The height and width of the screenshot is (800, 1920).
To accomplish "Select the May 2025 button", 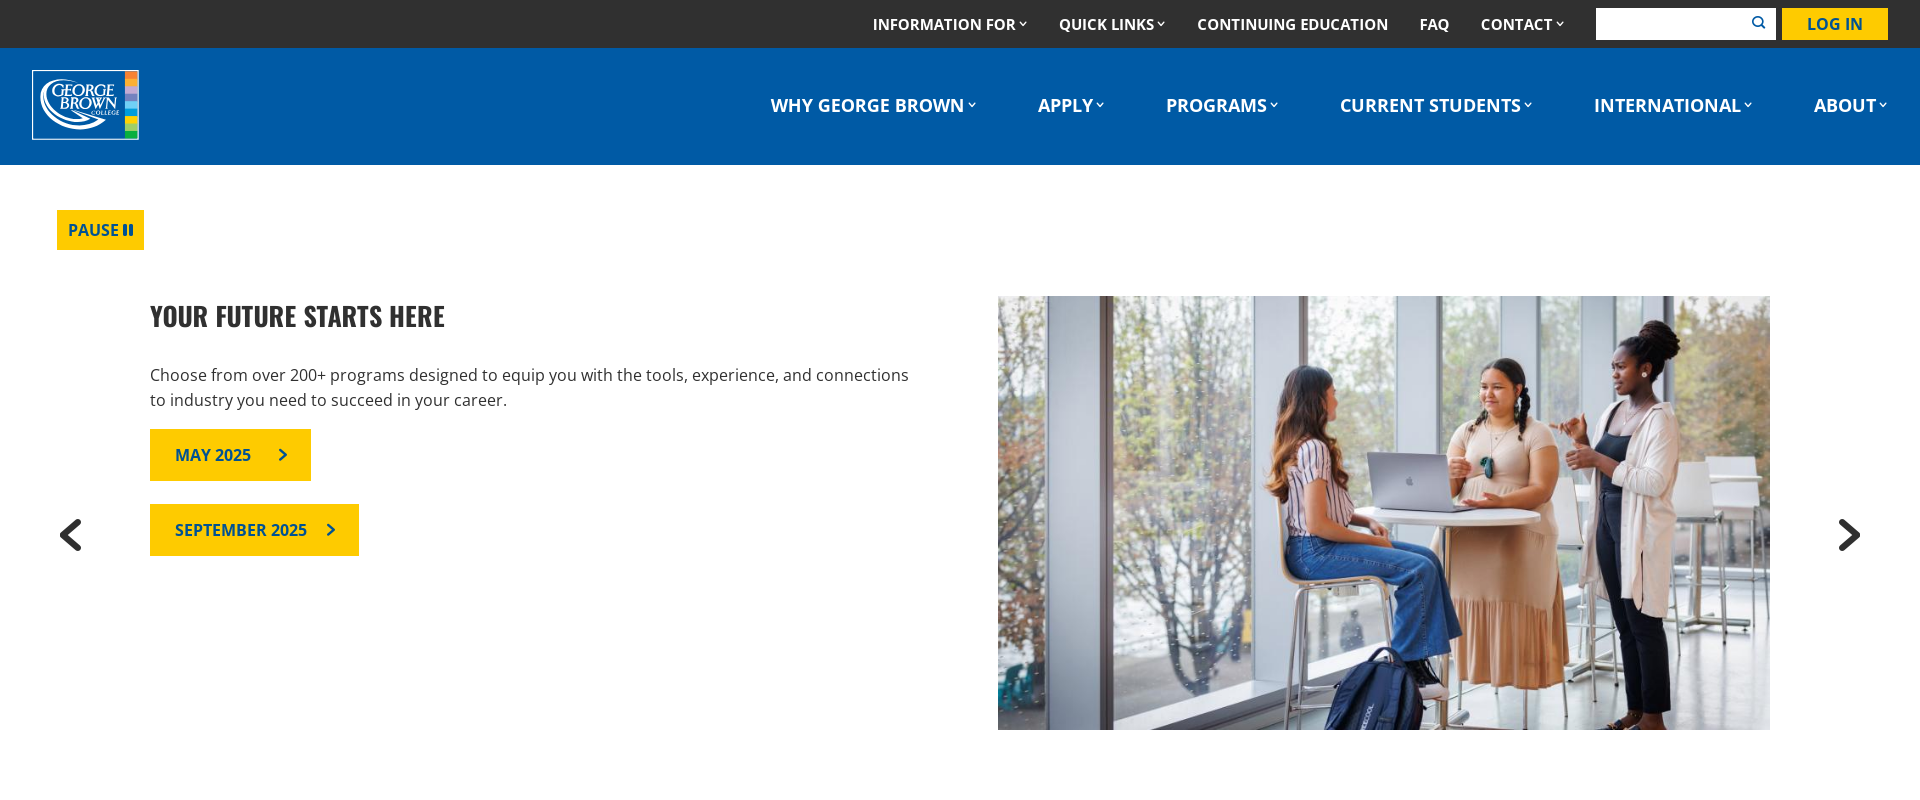I will [x=230, y=455].
